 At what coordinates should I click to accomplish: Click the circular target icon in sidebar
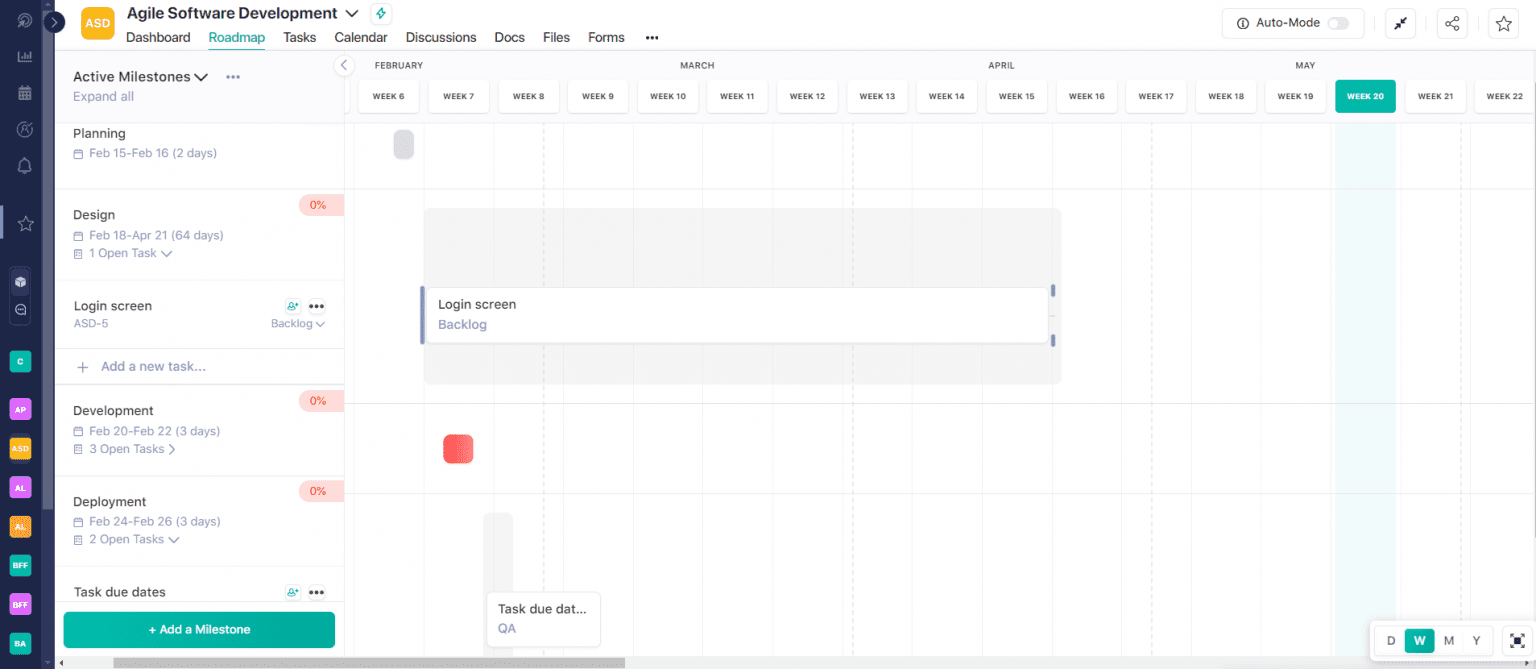pyautogui.click(x=25, y=129)
